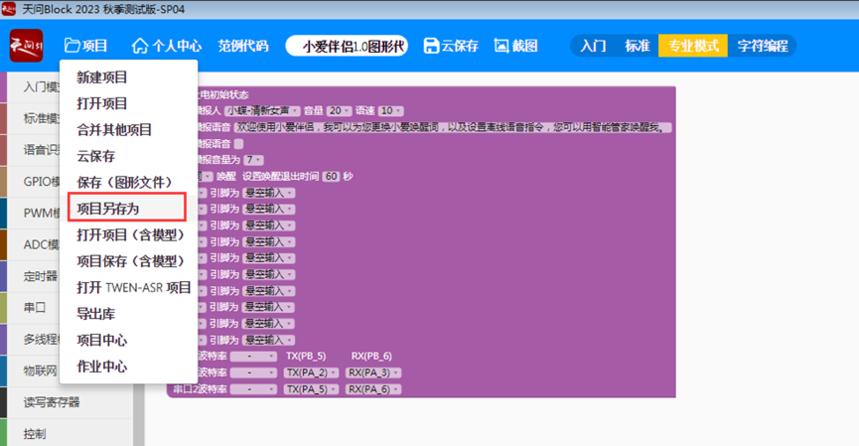The width and height of the screenshot is (859, 446).
Task: Open the 音量 20 dropdown
Action: (x=339, y=111)
